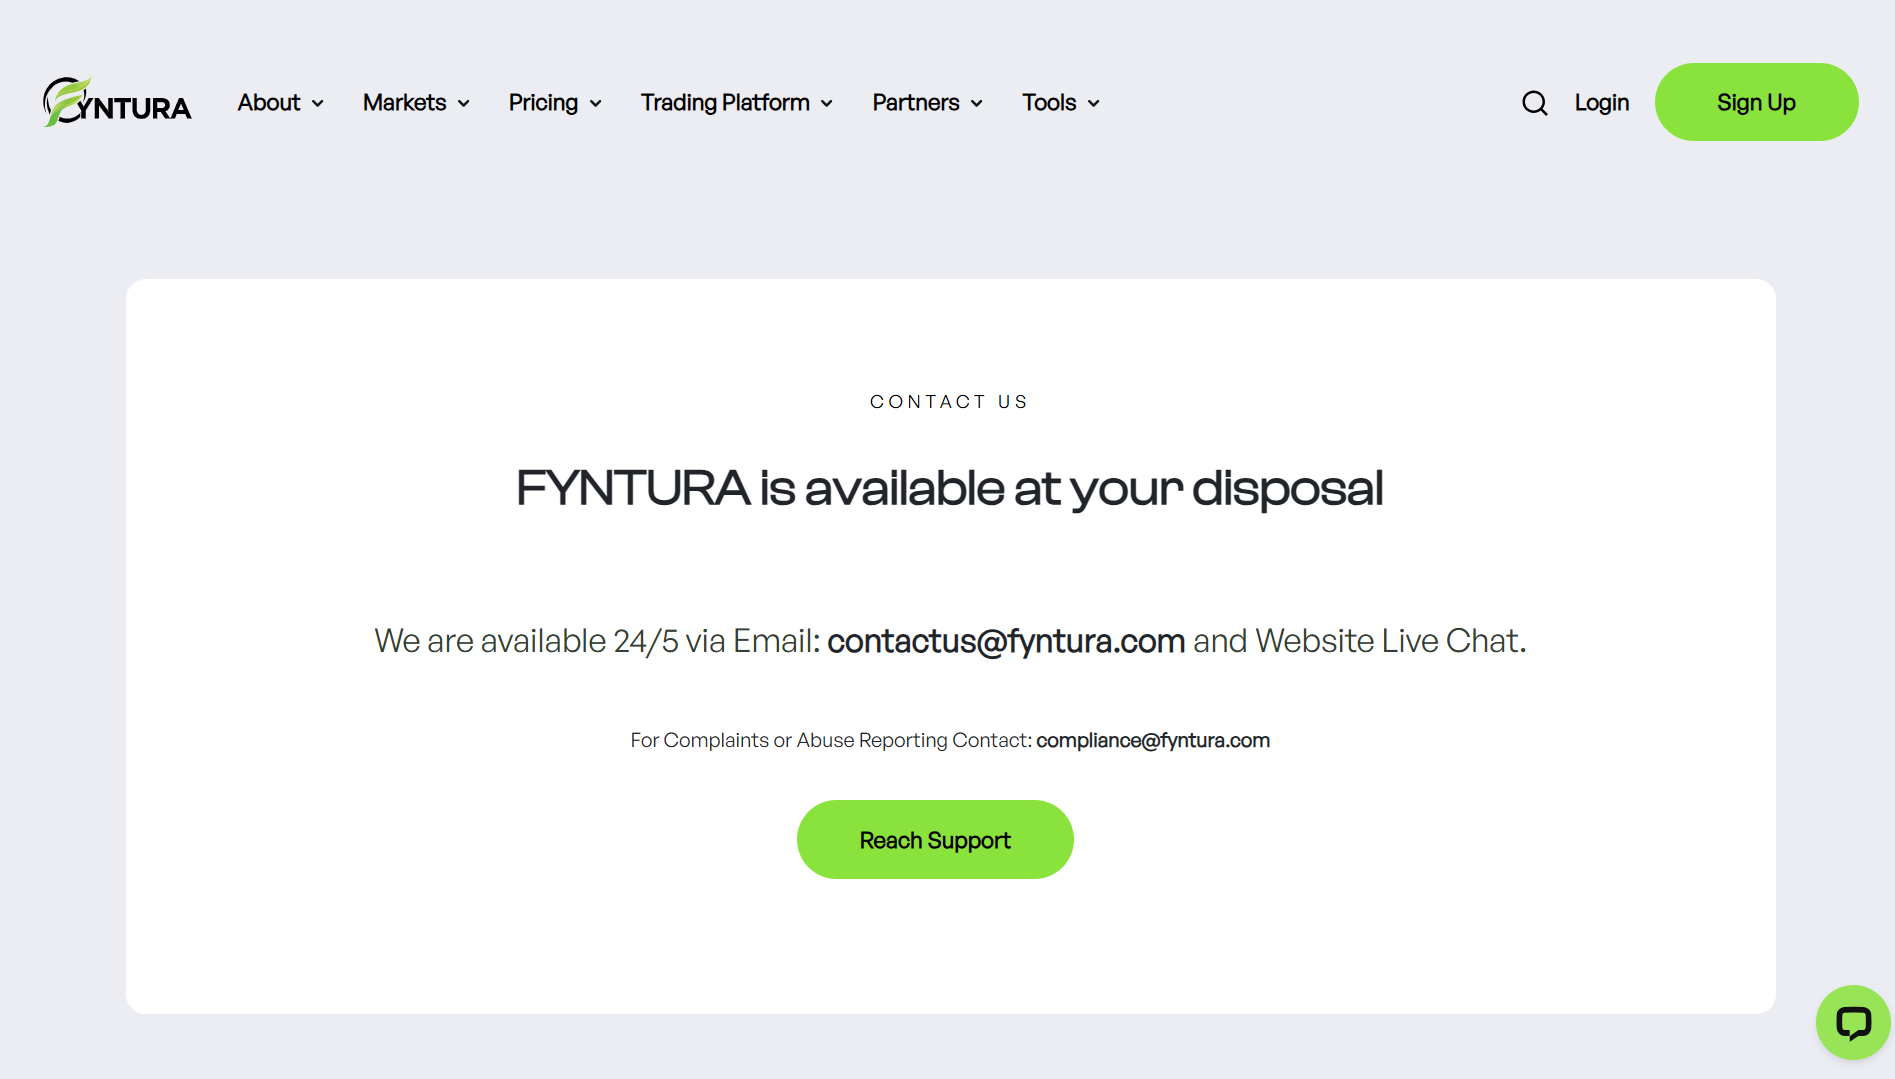
Task: Click the compliance@fyntura.com email link
Action: coord(1153,740)
